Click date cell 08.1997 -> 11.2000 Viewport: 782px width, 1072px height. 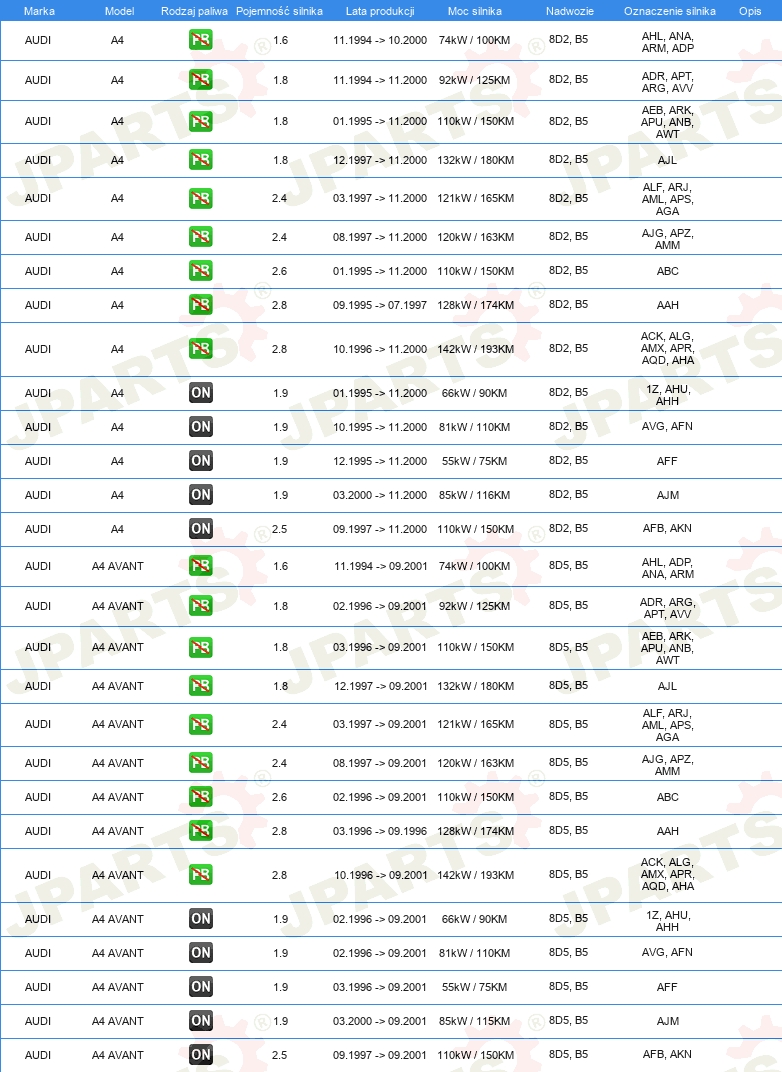click(380, 237)
